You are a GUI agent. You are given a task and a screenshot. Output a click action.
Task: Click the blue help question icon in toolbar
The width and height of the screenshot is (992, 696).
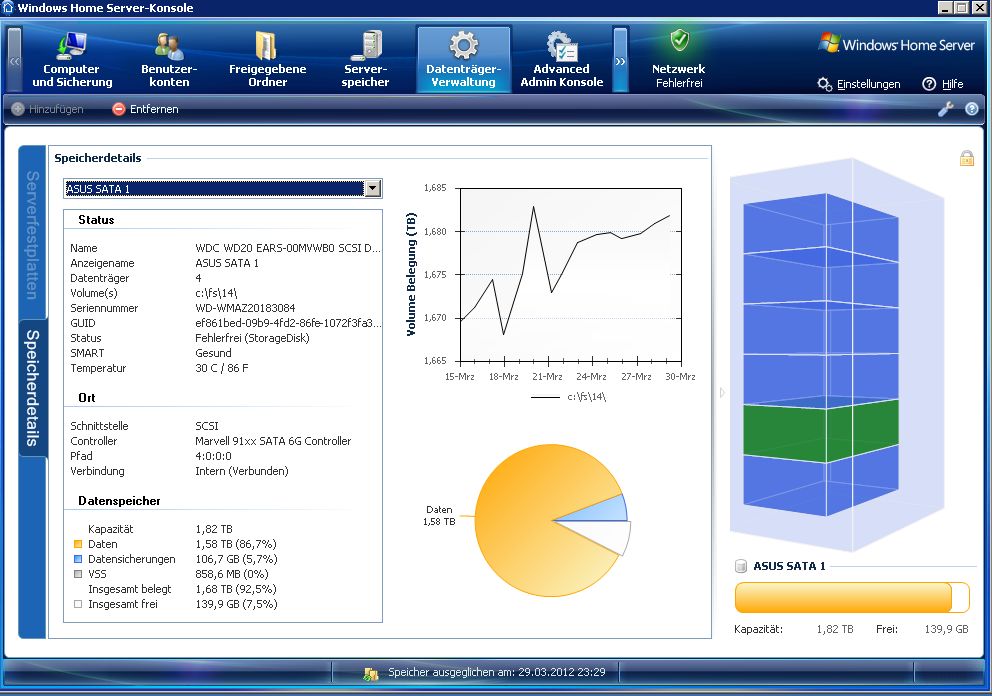pyautogui.click(x=972, y=109)
